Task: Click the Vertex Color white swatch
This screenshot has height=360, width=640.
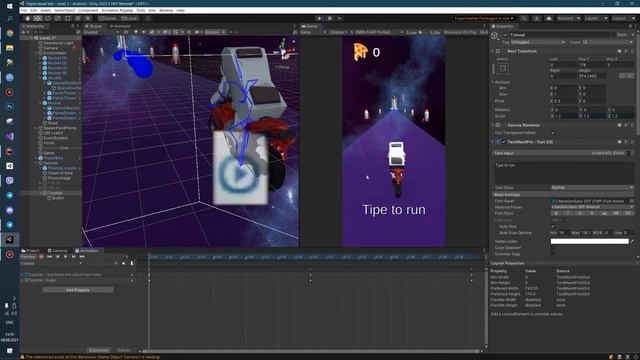Action: click(589, 241)
